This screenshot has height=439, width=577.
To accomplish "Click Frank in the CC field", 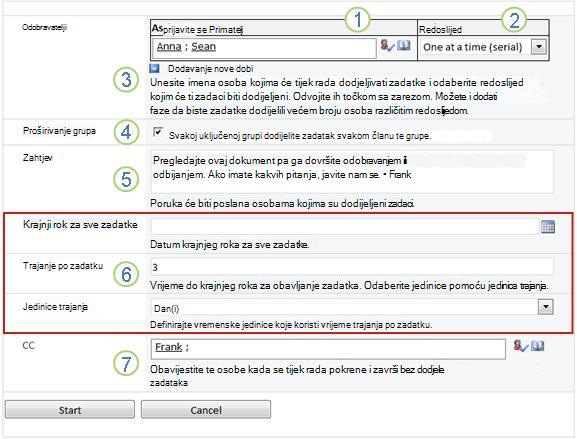I will coord(169,347).
